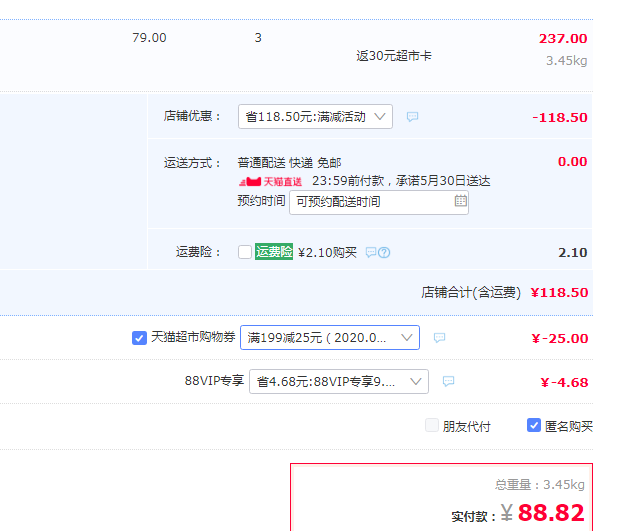The width and height of the screenshot is (621, 531).
Task: Check the 朋友代付 checkbox
Action: tap(432, 425)
